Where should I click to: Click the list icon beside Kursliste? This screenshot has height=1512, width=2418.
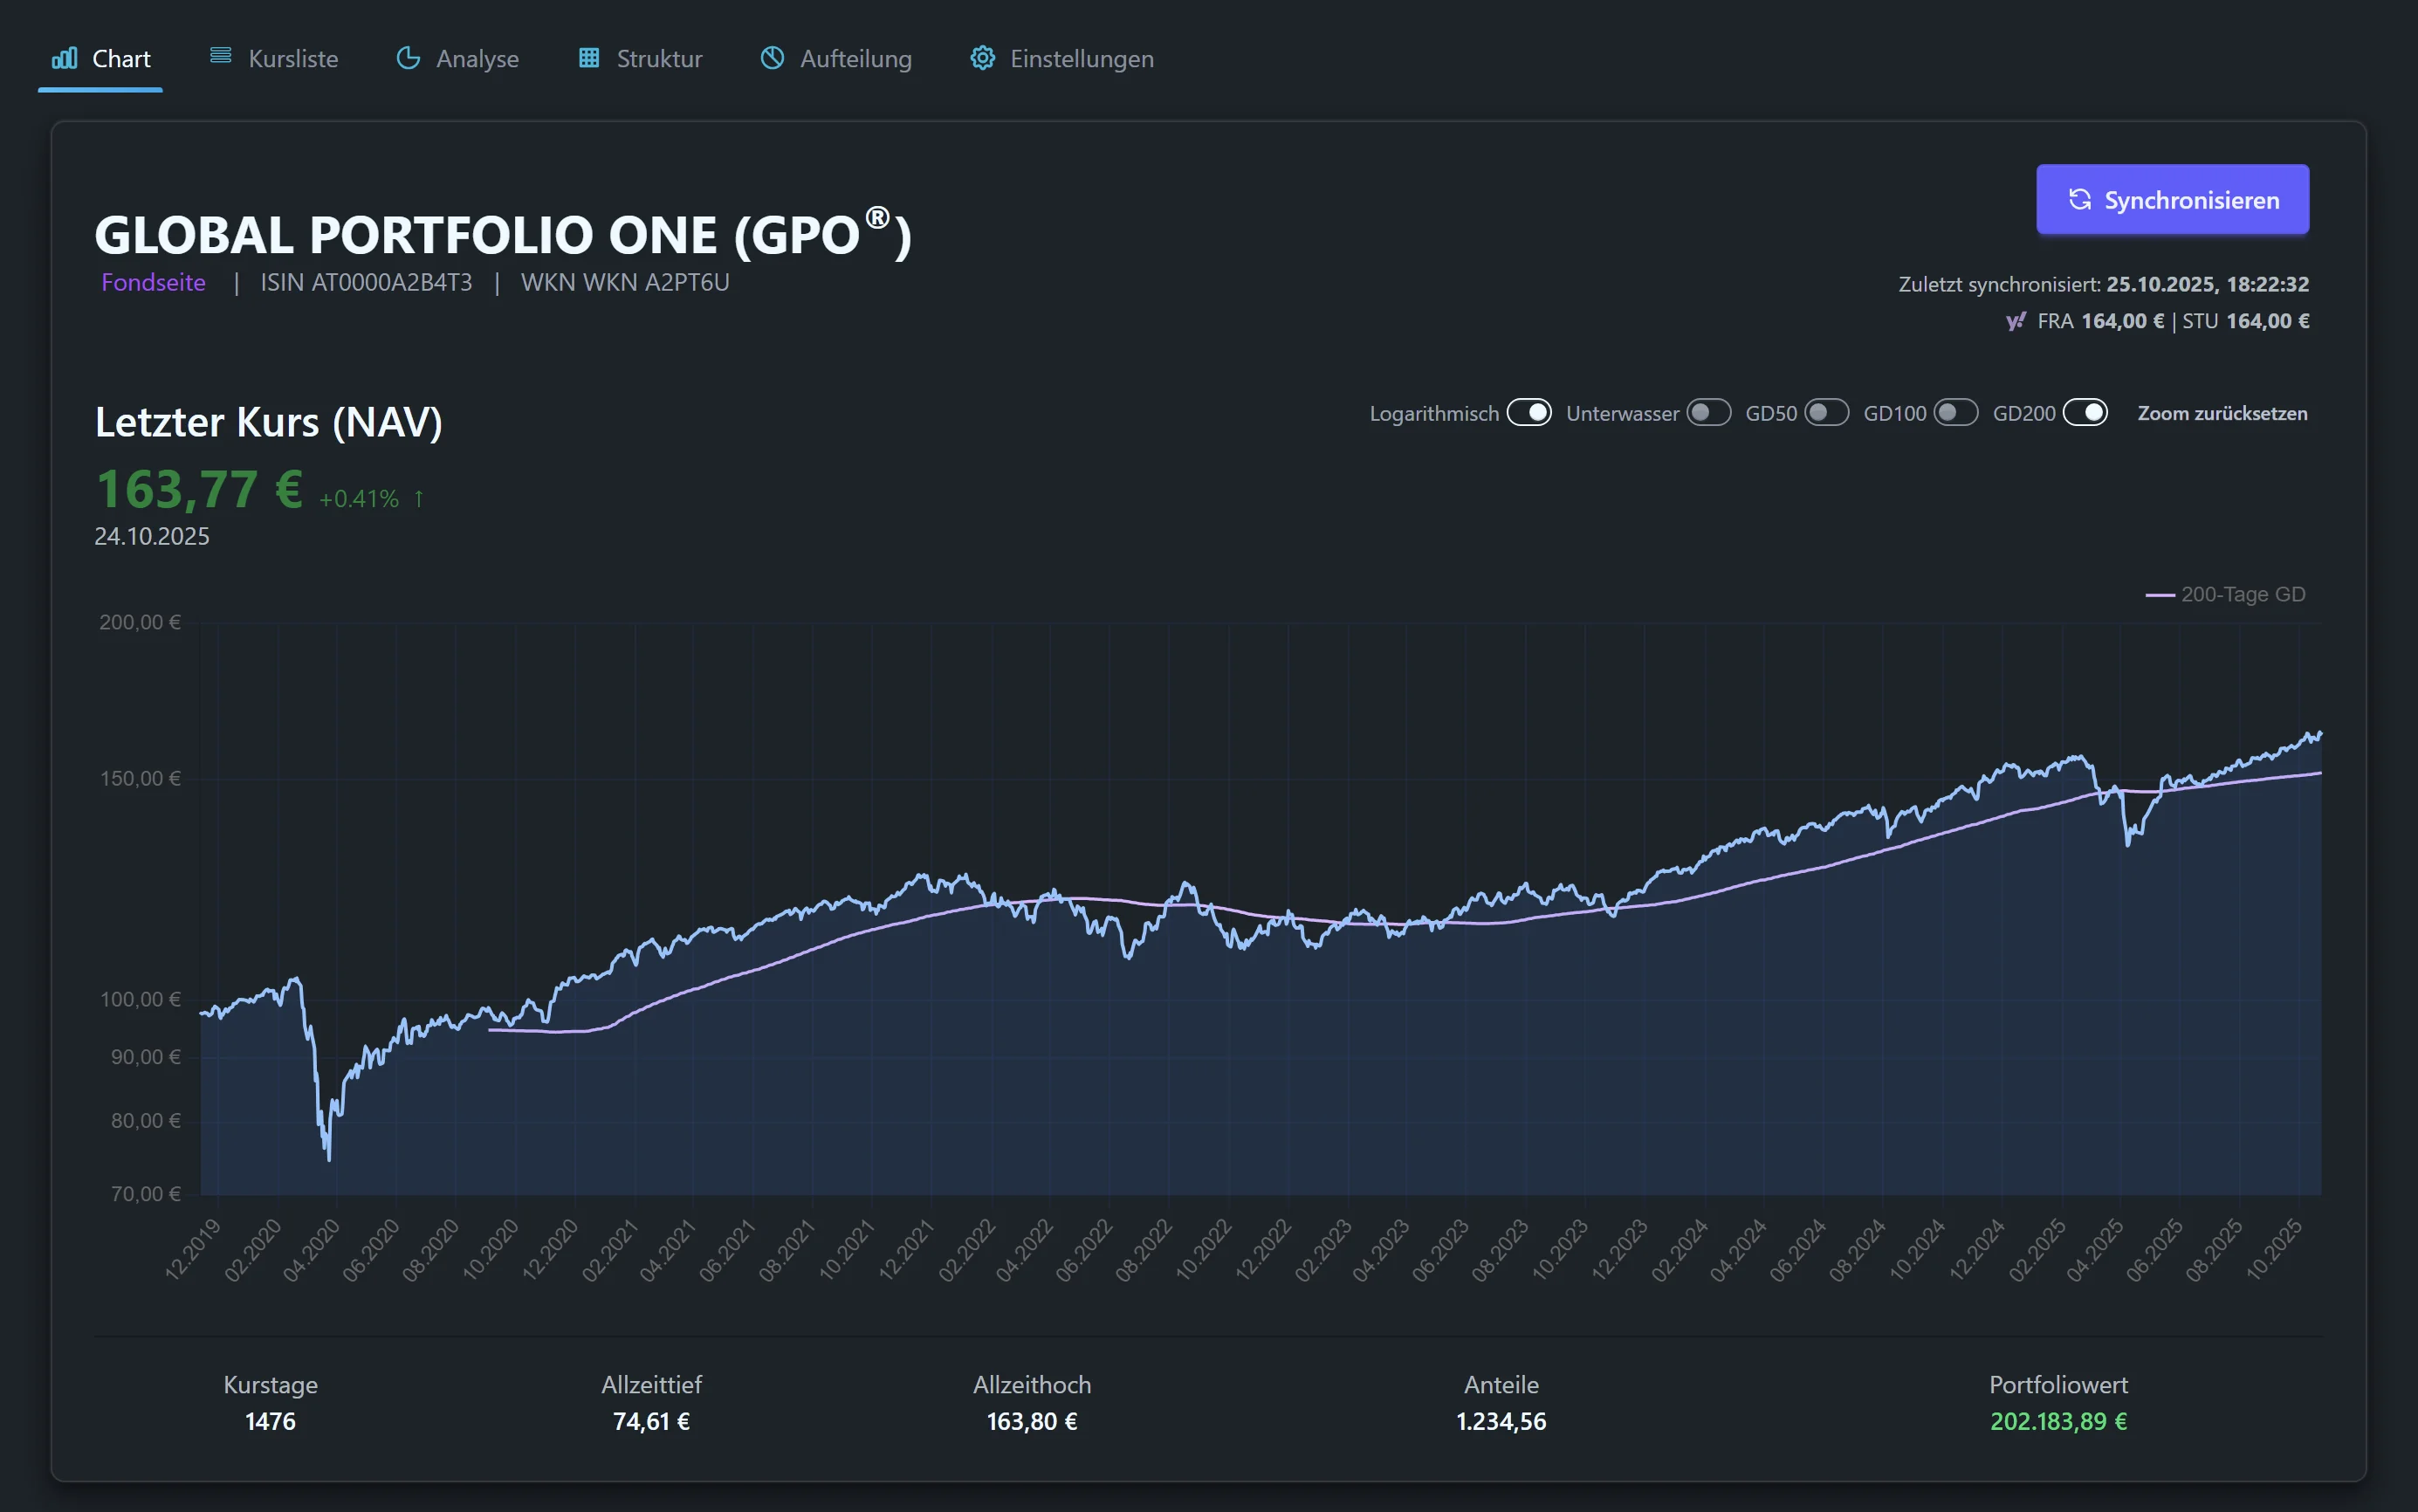click(x=221, y=56)
